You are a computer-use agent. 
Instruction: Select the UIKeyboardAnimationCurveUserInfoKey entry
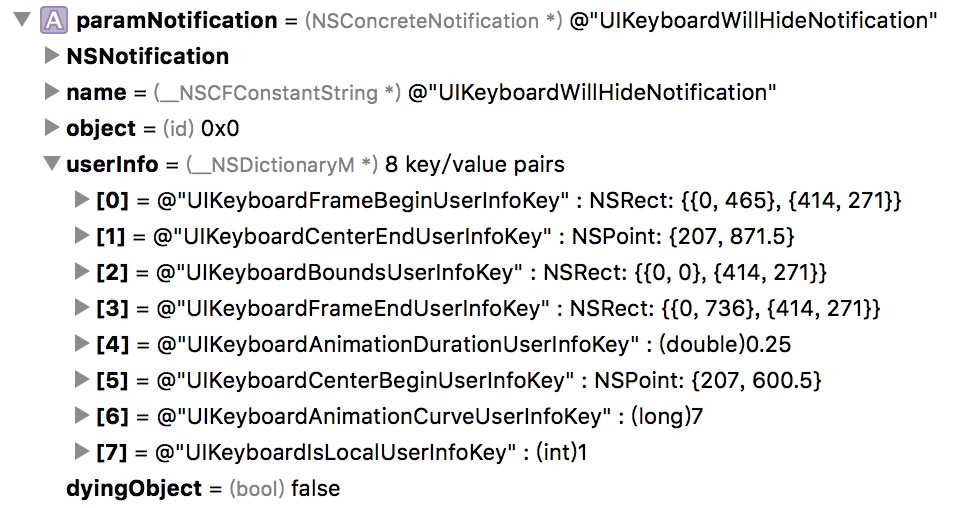[399, 416]
